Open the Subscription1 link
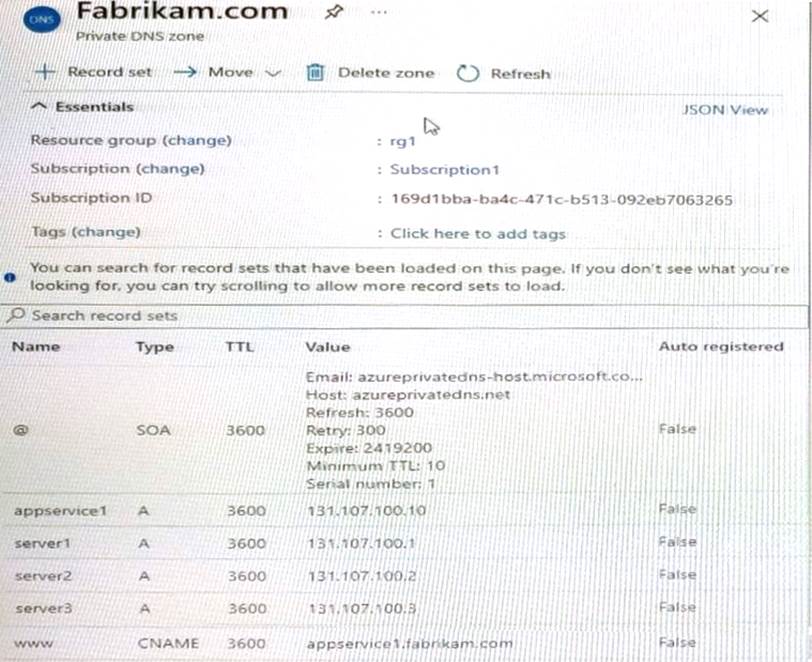The width and height of the screenshot is (812, 662). (x=444, y=169)
